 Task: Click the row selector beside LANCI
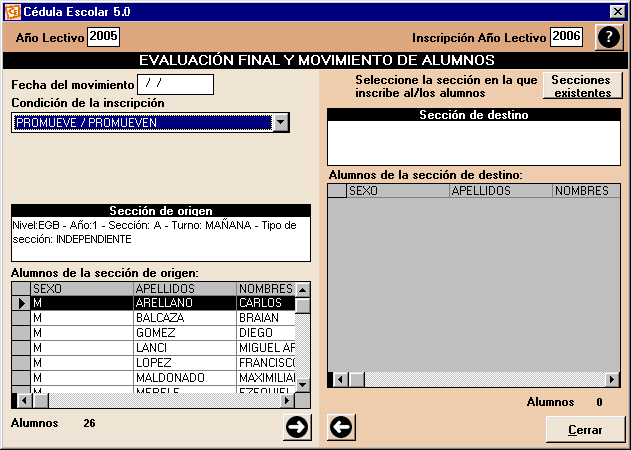coord(21,348)
